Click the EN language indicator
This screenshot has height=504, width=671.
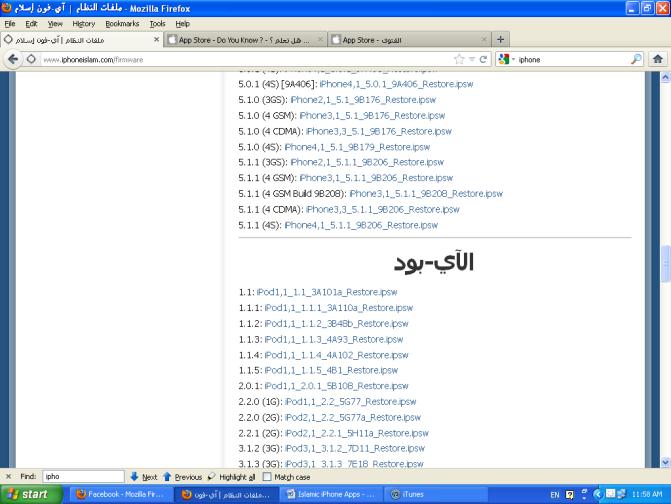pos(555,495)
